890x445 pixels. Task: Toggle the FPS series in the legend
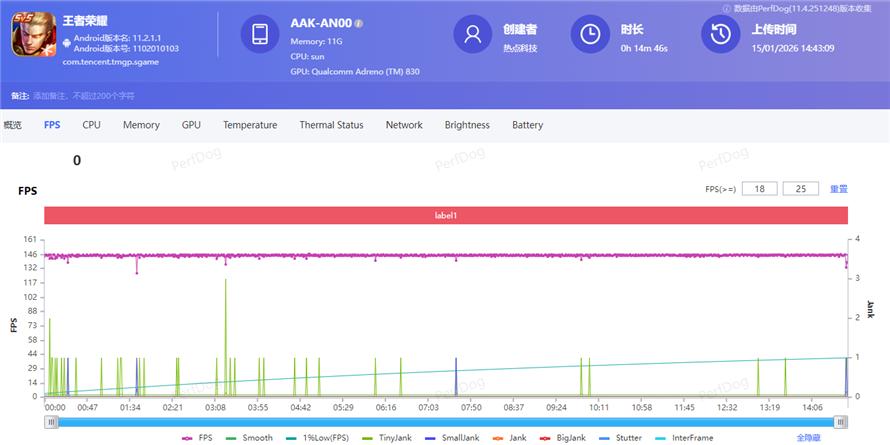pos(196,438)
